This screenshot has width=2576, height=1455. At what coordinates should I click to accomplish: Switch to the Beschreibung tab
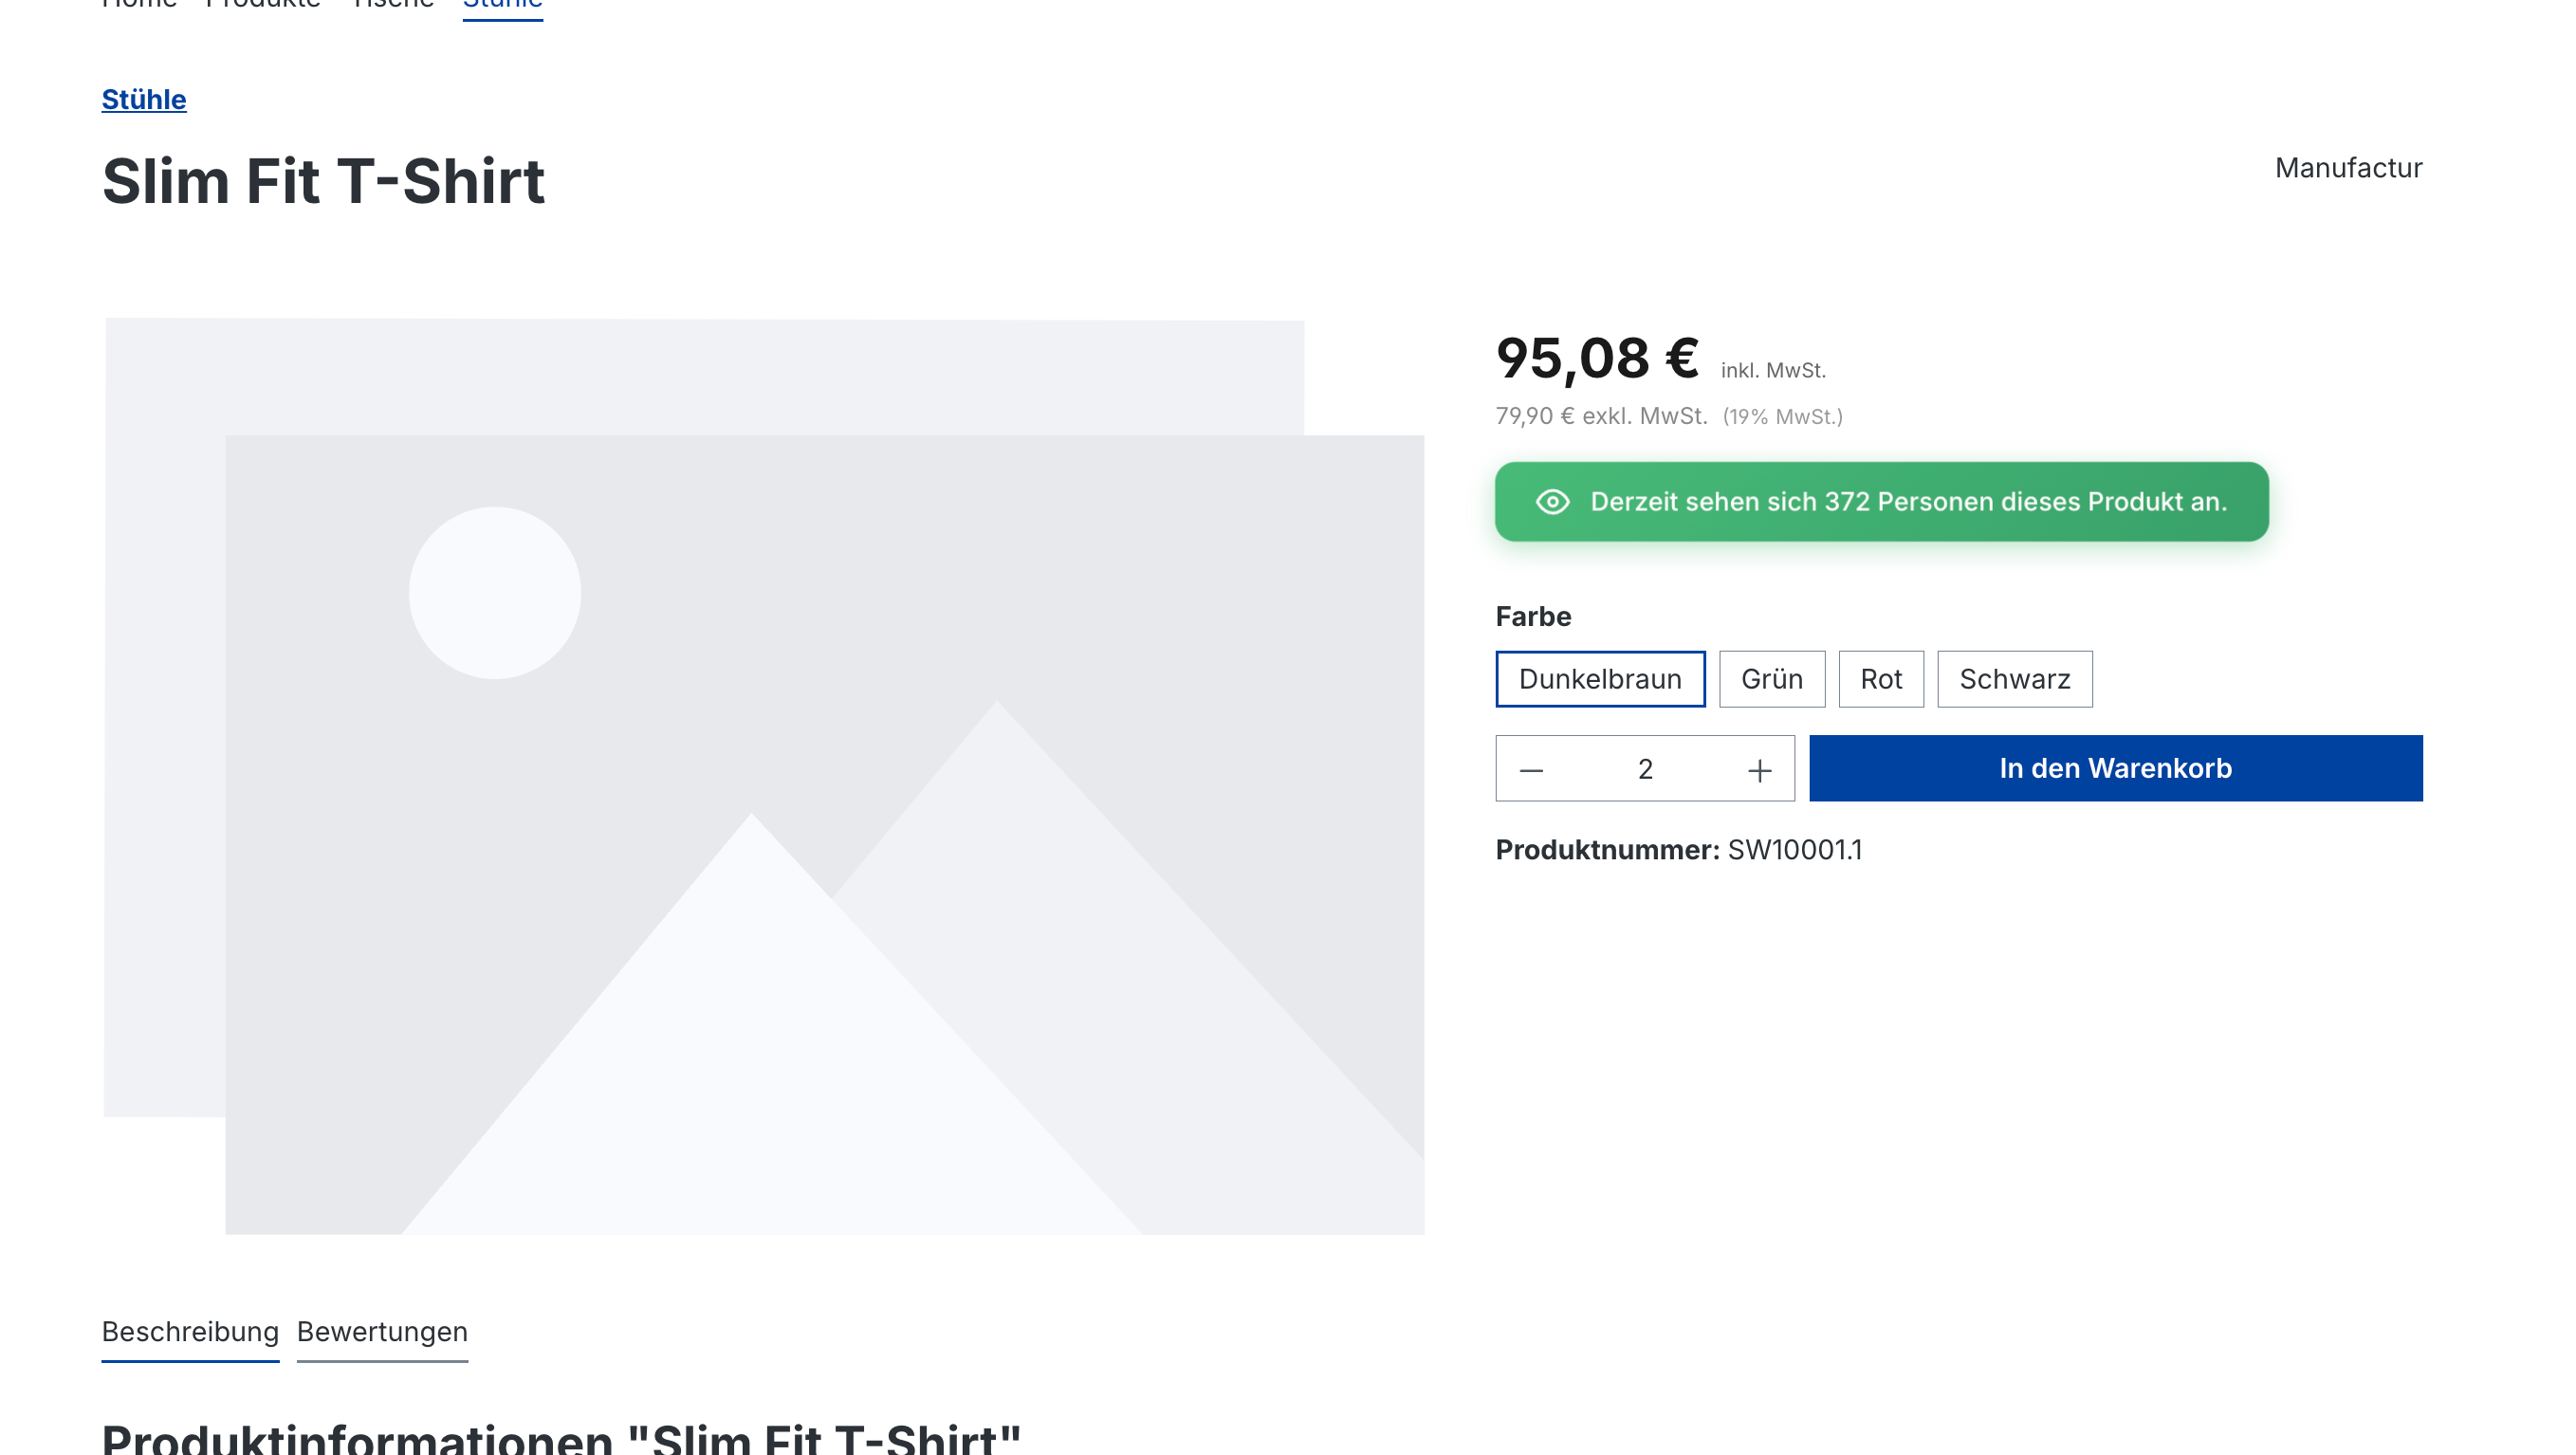point(190,1332)
